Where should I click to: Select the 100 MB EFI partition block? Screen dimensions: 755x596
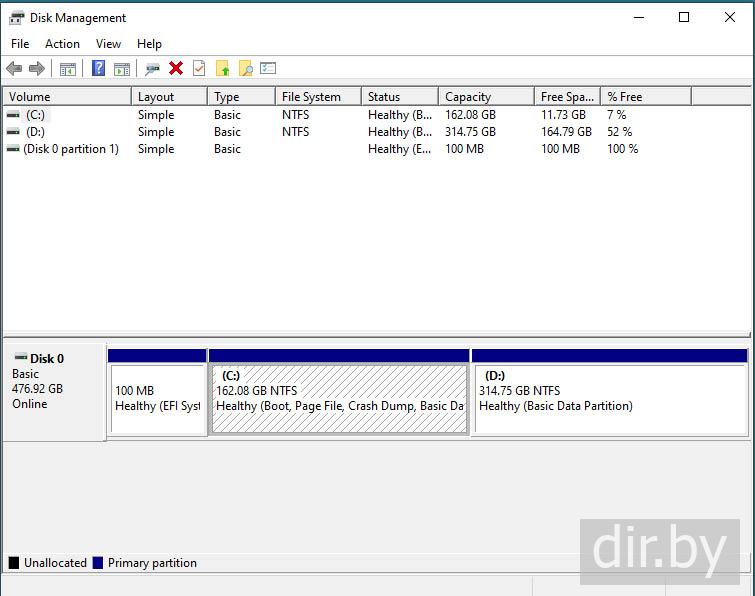coord(157,398)
